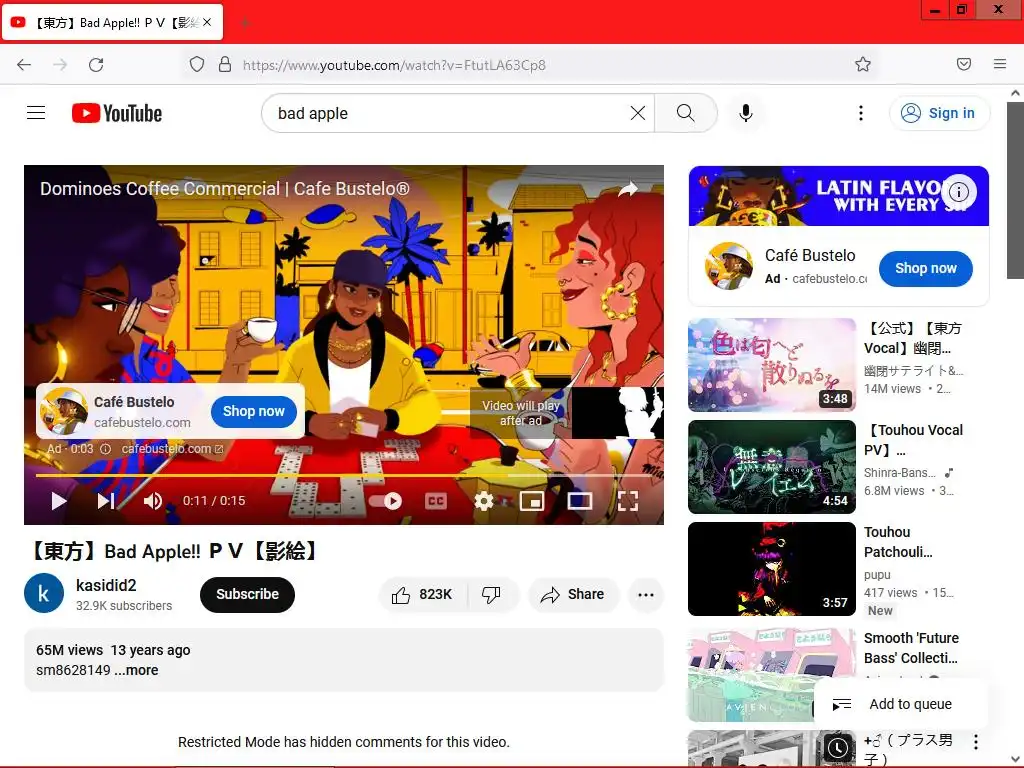Select Add to queue option

[900, 704]
